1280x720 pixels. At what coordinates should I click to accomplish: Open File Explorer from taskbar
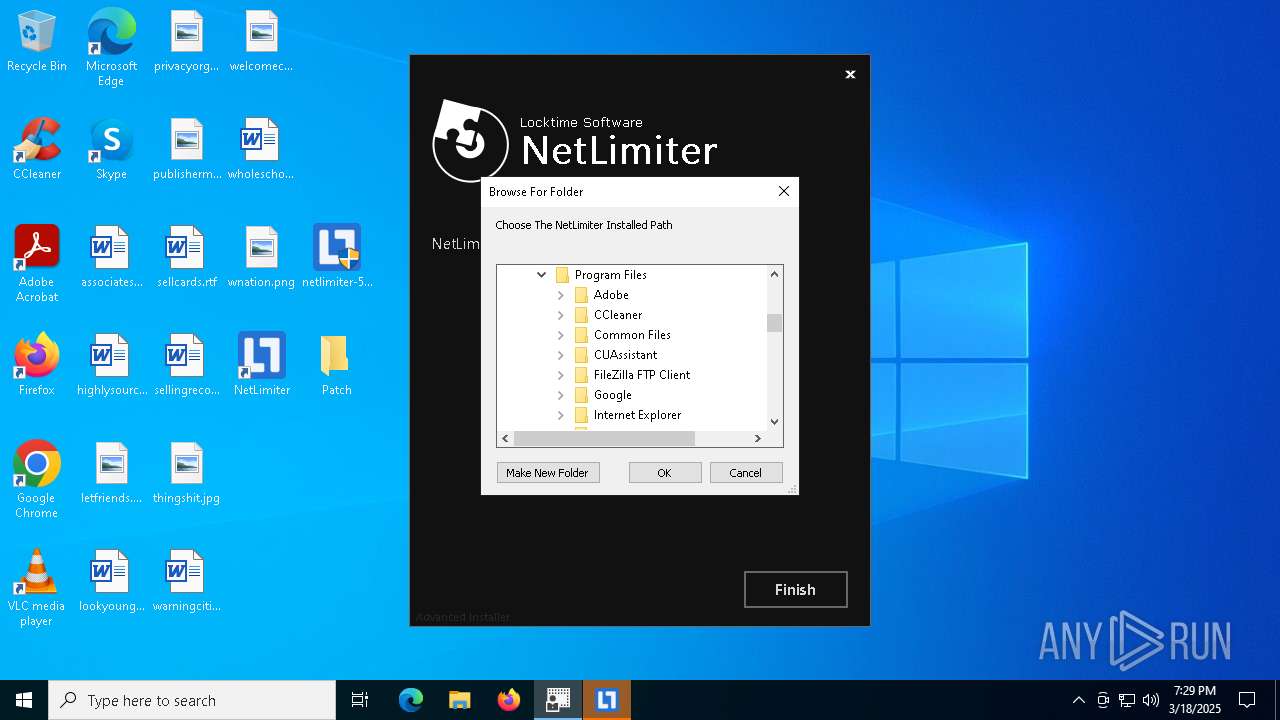tap(460, 700)
